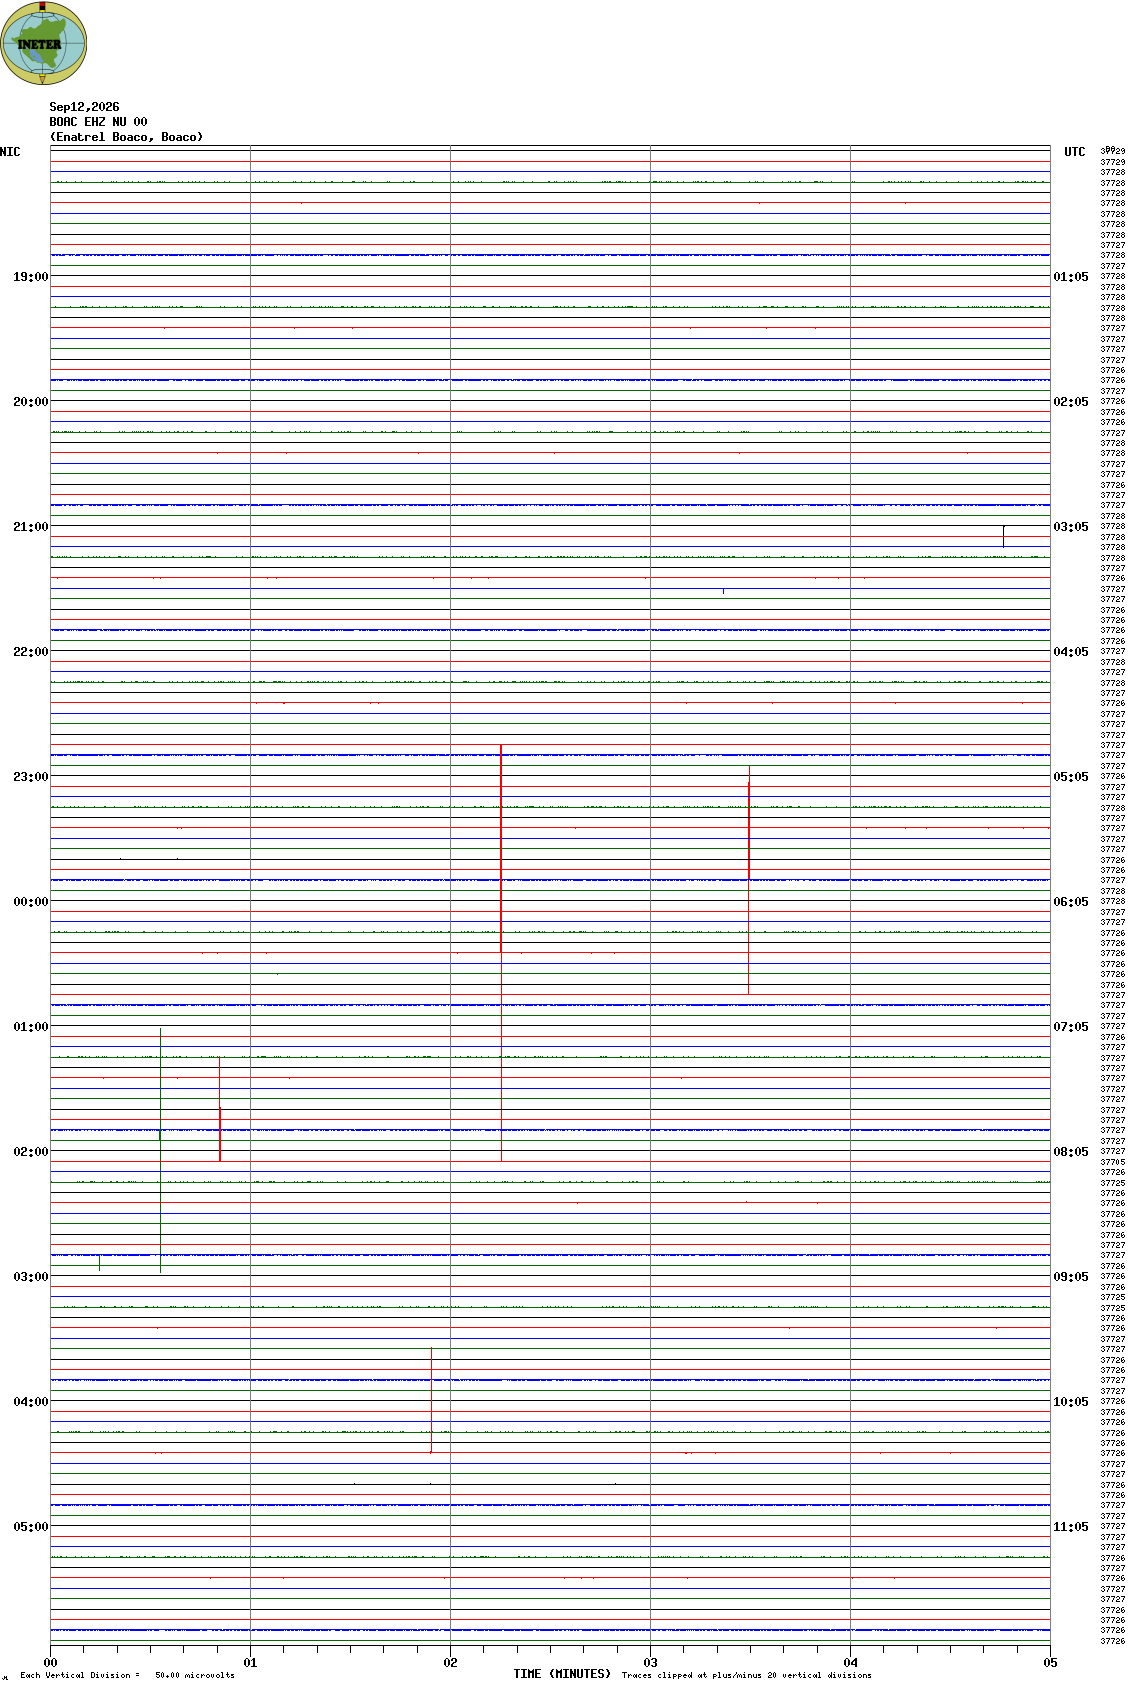Select the 05:00 local time label

point(30,1527)
